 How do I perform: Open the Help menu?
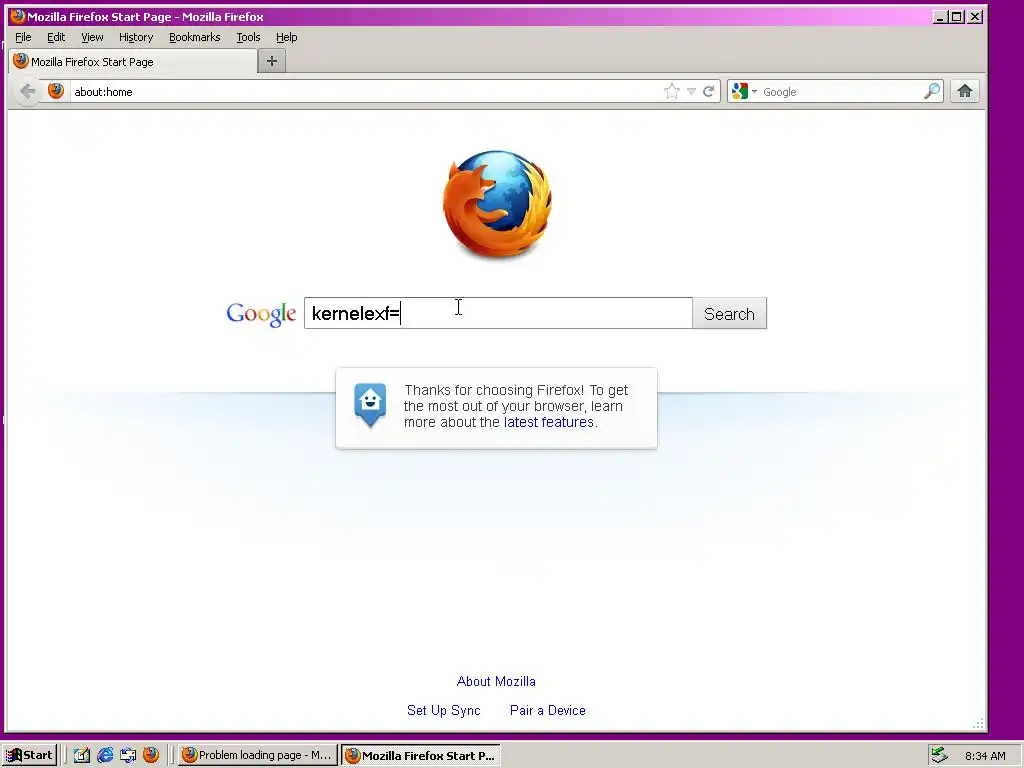click(286, 37)
